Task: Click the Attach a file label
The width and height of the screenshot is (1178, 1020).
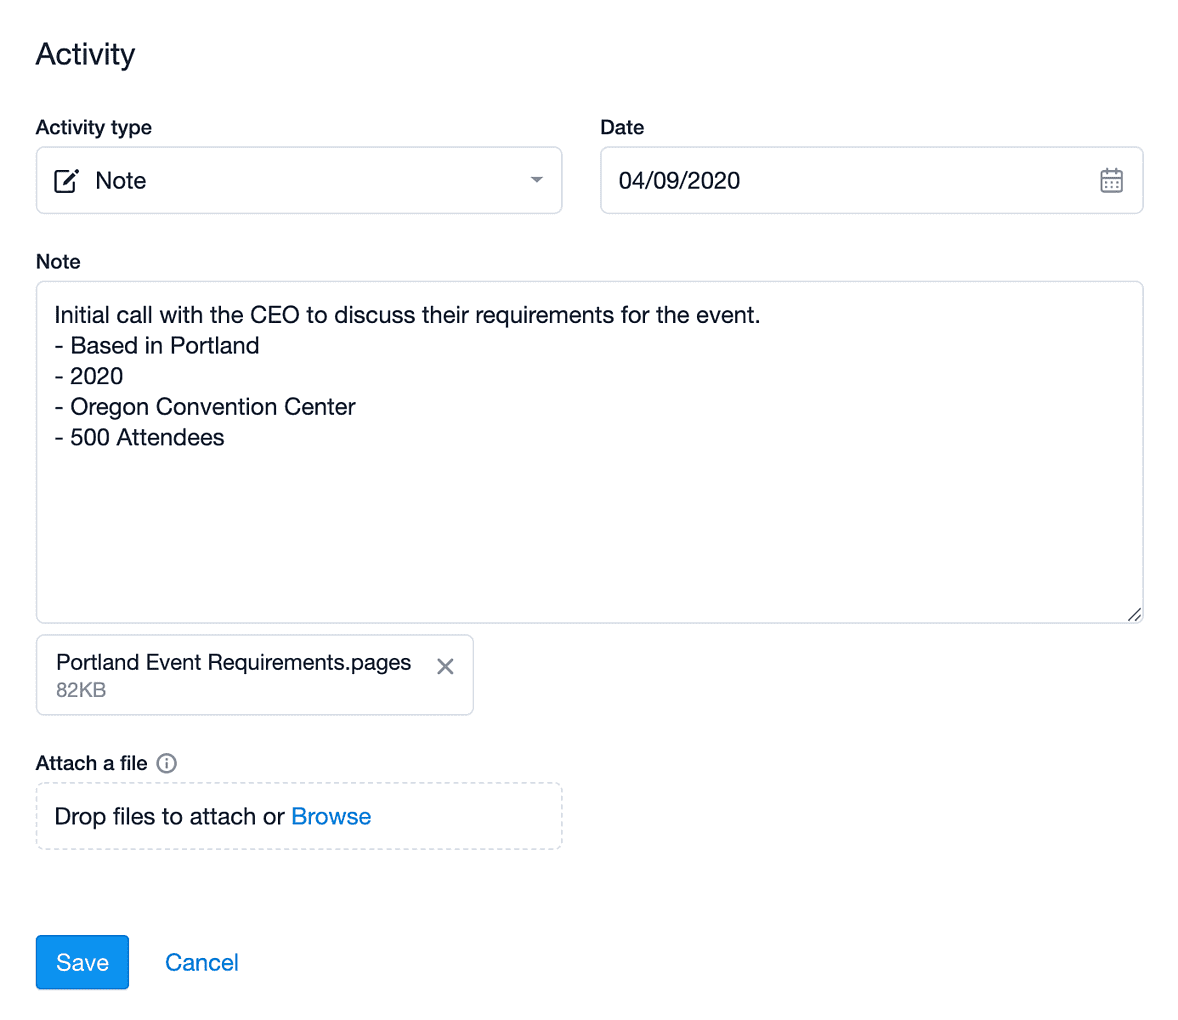Action: point(92,763)
